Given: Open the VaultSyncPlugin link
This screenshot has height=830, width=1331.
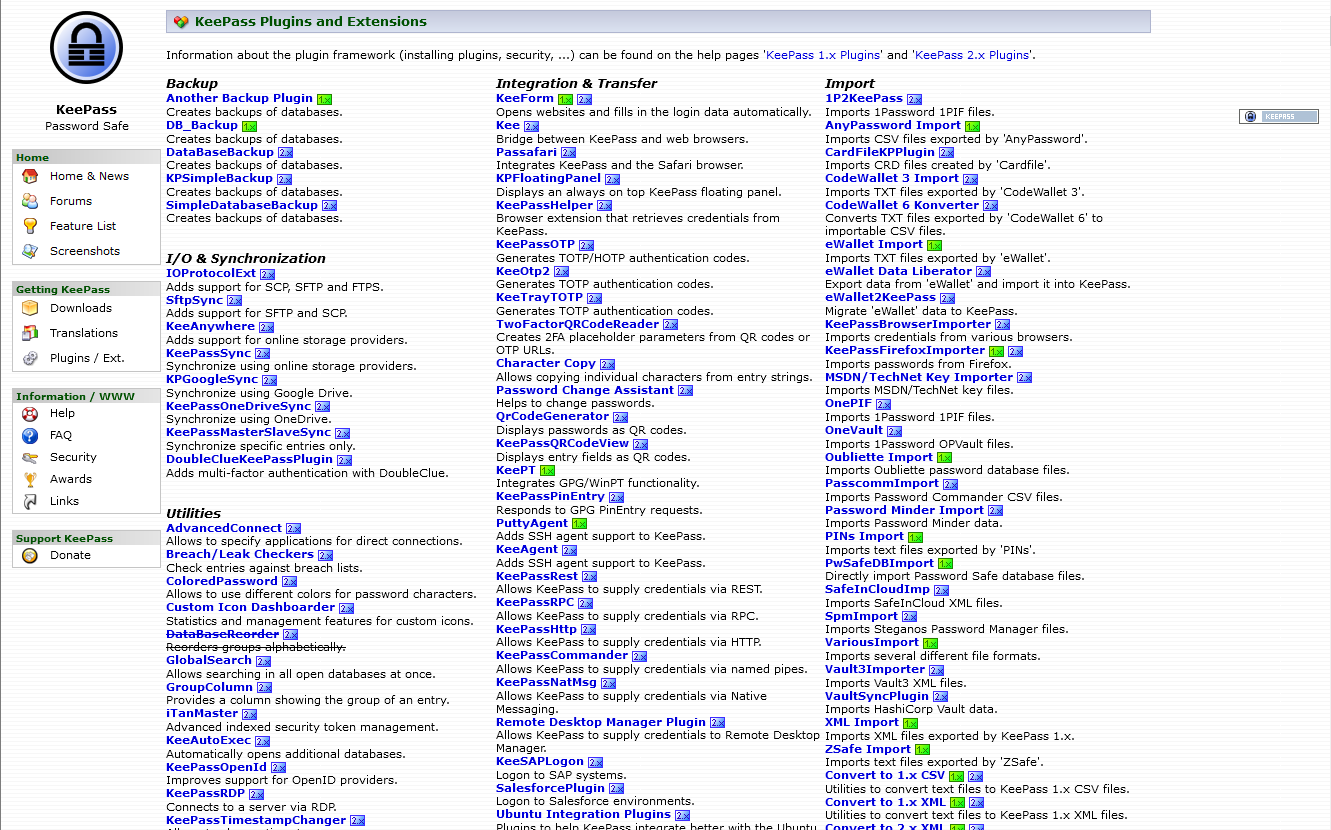Looking at the screenshot, I should pos(877,696).
